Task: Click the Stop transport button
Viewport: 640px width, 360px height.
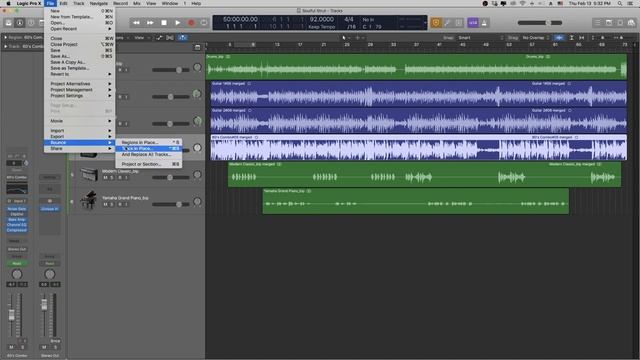Action: tap(164, 23)
